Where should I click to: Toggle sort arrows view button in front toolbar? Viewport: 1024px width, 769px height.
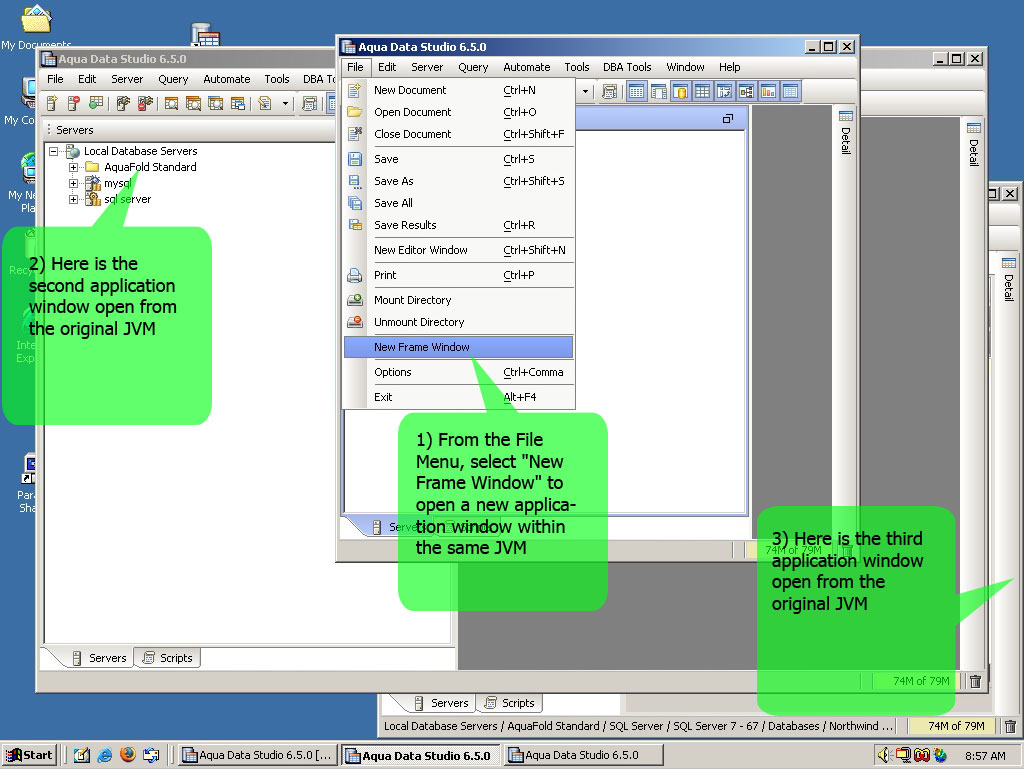coord(725,91)
